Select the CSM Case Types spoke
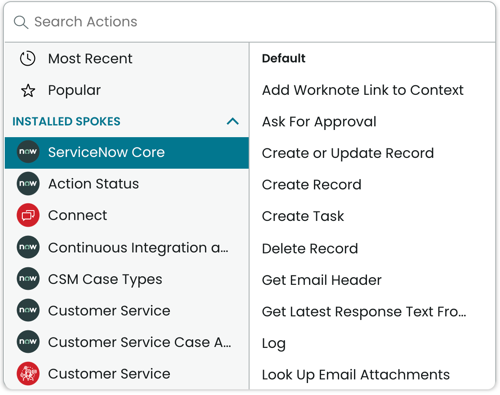 pyautogui.click(x=127, y=279)
